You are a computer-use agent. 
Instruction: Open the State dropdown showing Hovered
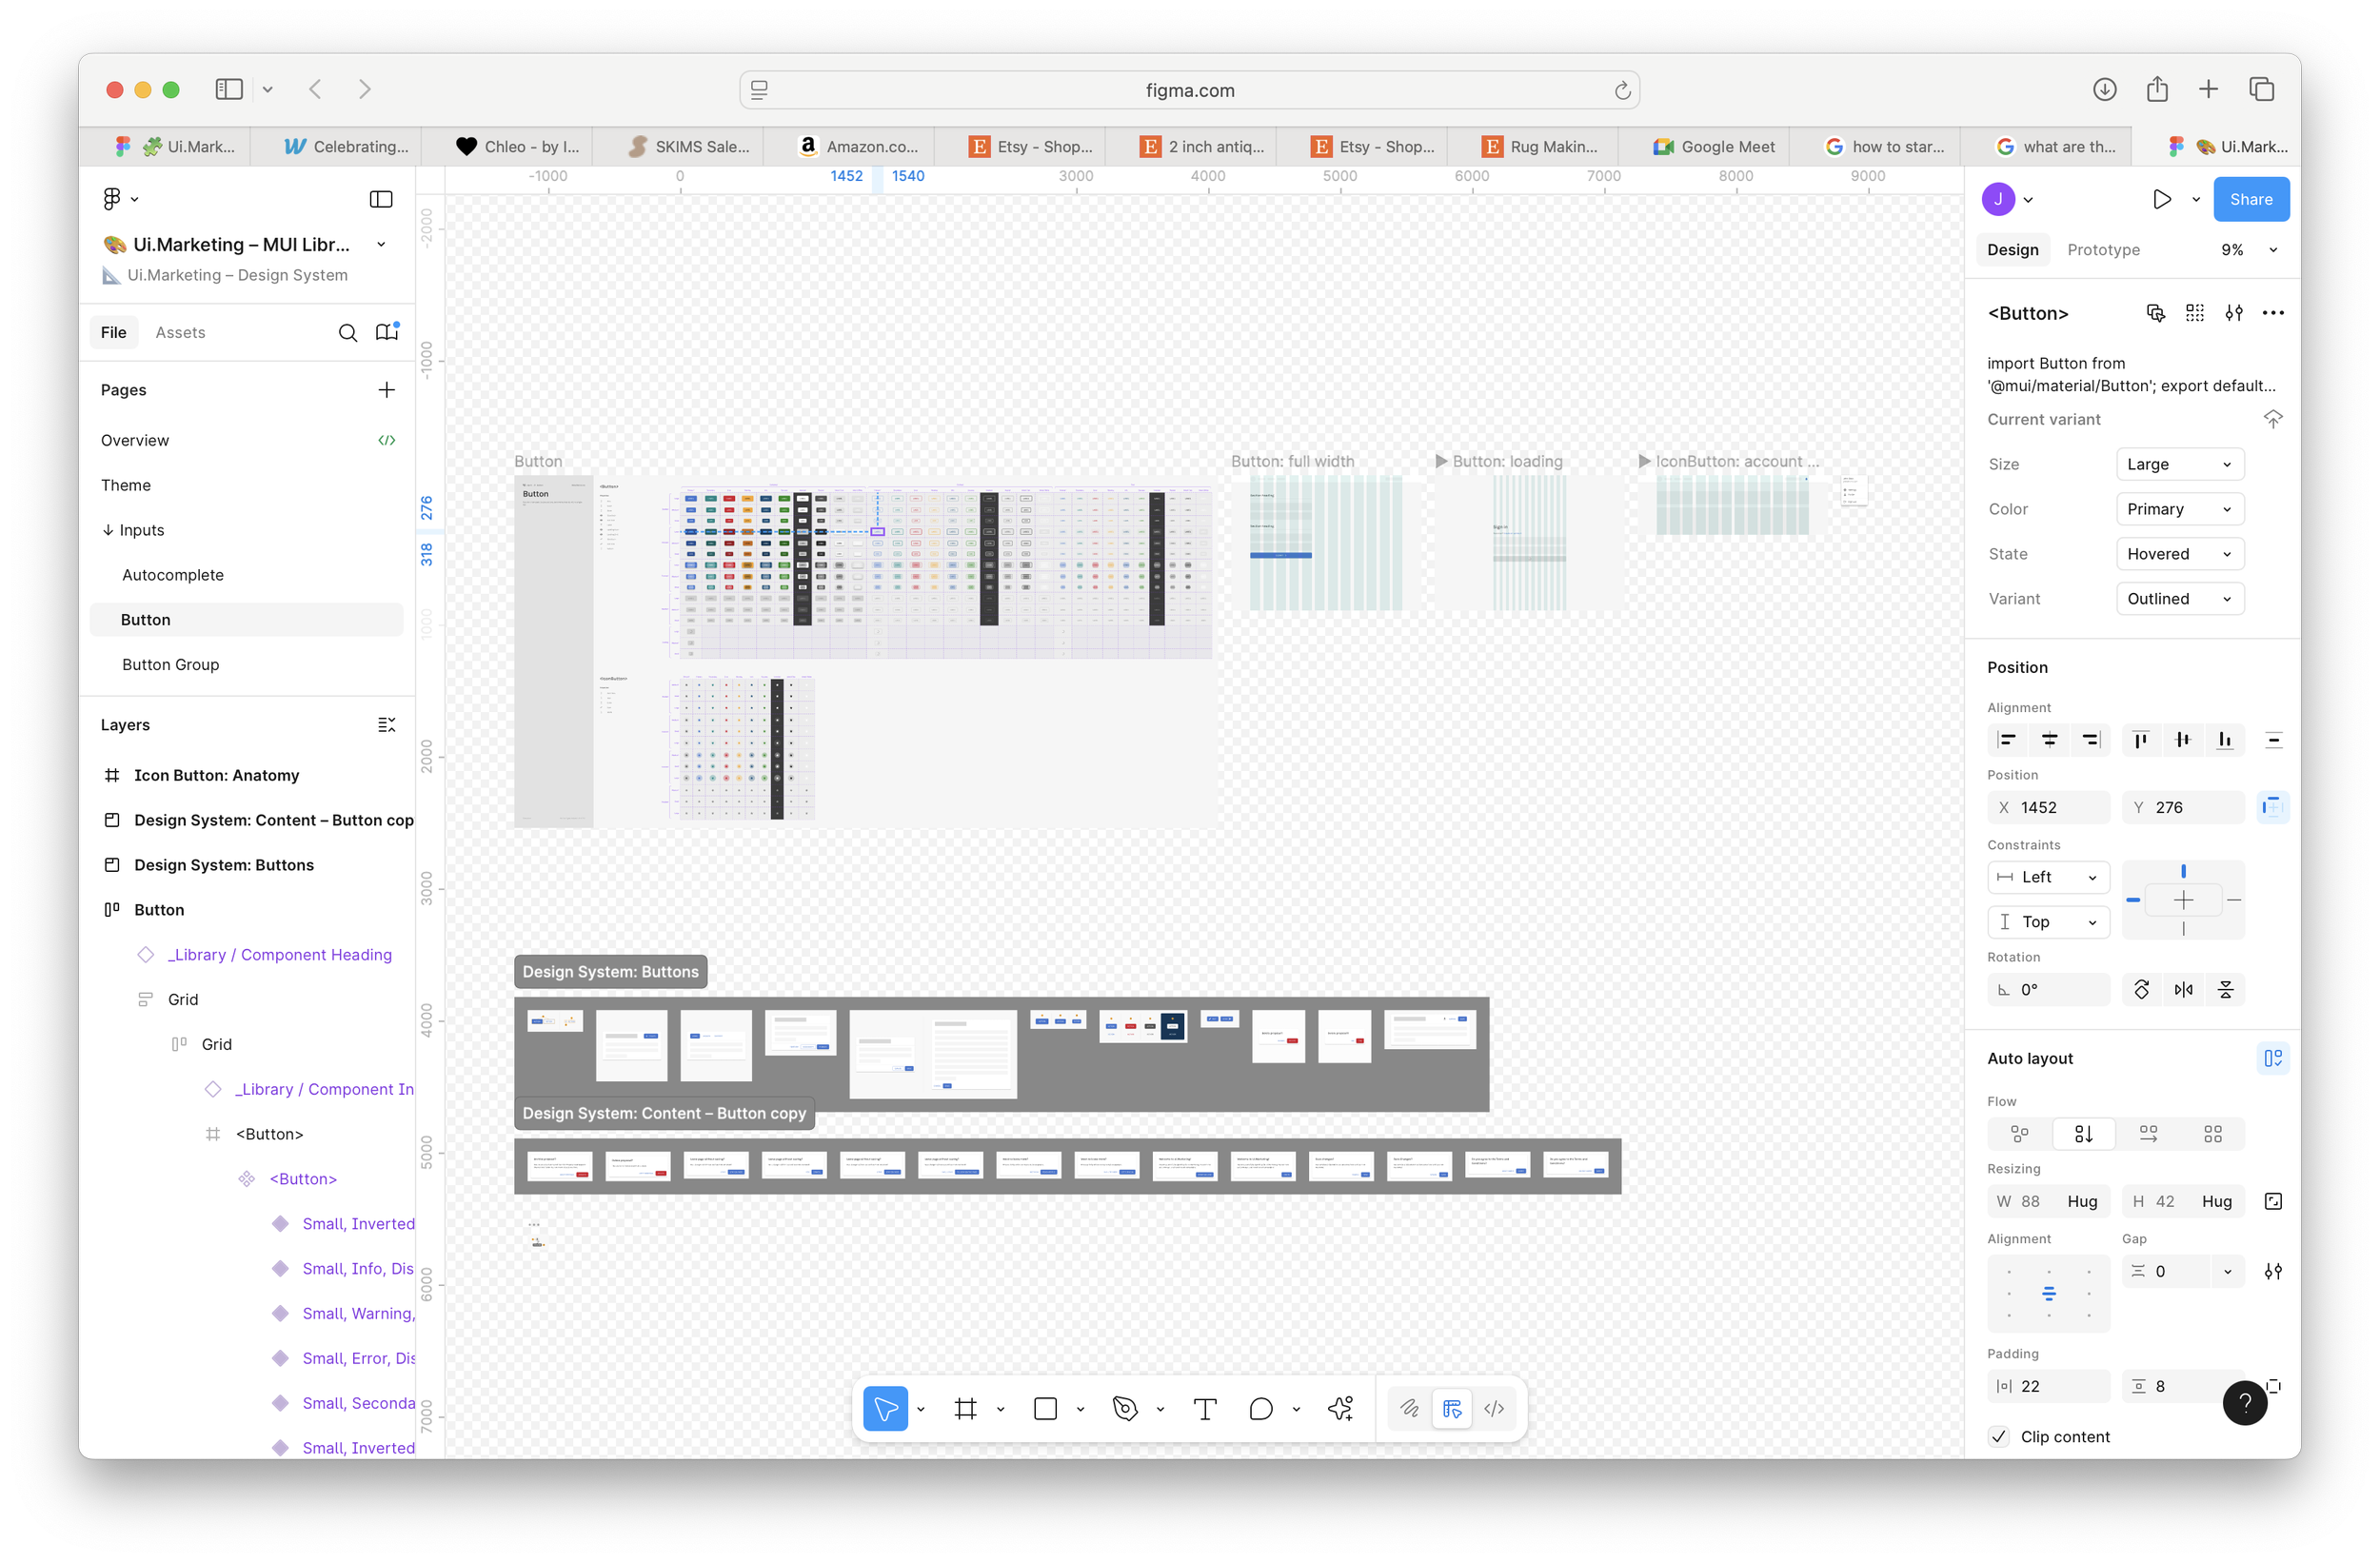point(2179,554)
